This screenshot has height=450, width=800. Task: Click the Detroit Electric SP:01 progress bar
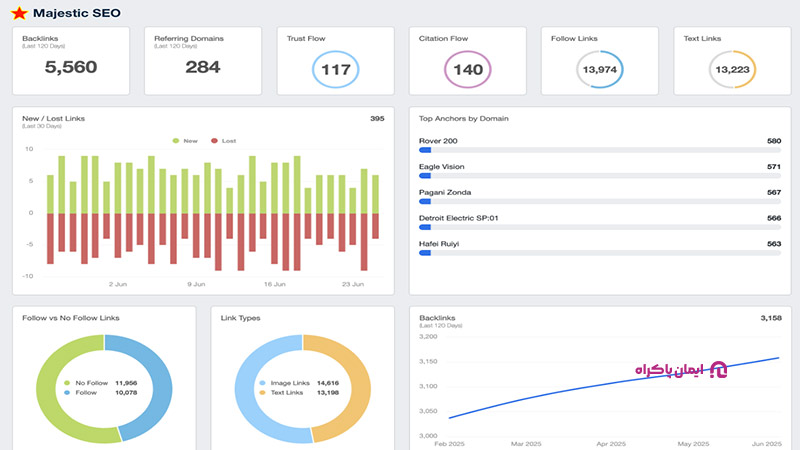pos(600,227)
